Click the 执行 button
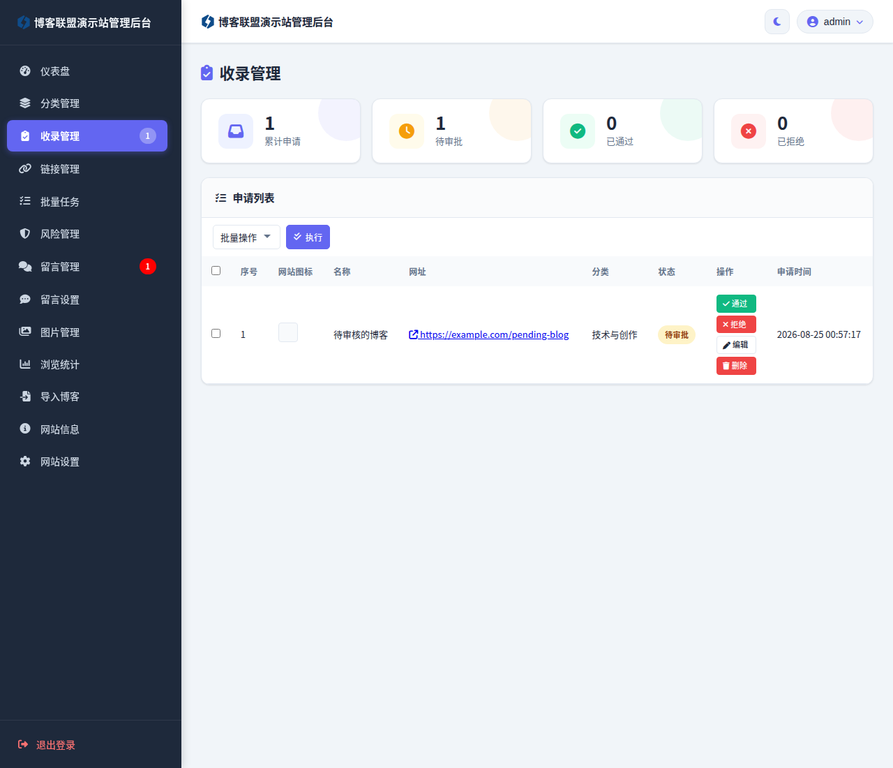This screenshot has width=893, height=768. (308, 237)
